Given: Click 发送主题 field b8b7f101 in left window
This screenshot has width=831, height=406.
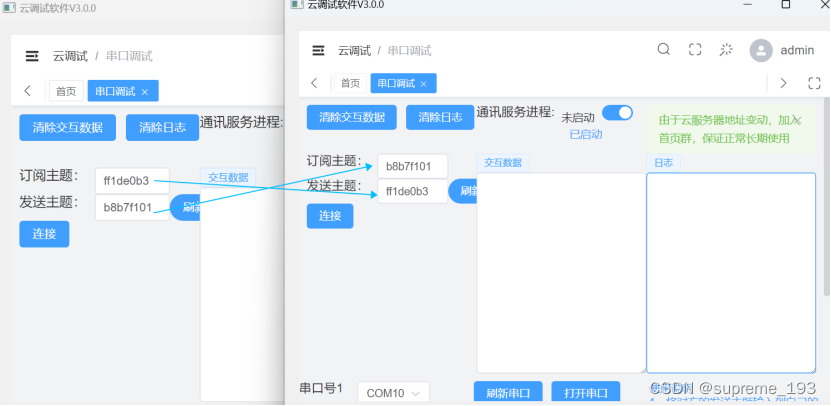Looking at the screenshot, I should click(x=132, y=207).
